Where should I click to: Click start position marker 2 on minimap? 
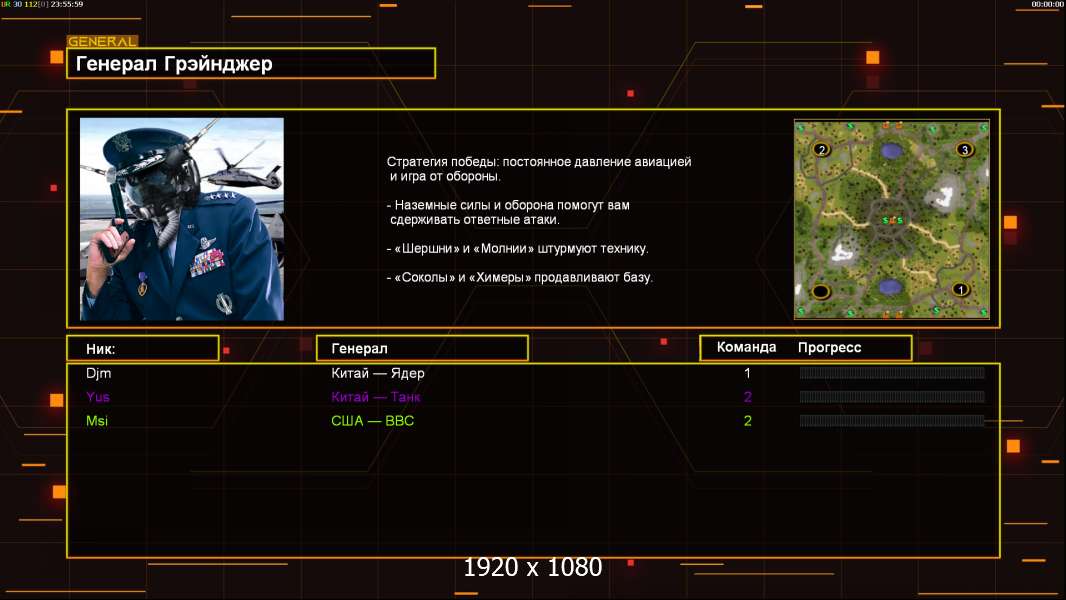click(821, 149)
